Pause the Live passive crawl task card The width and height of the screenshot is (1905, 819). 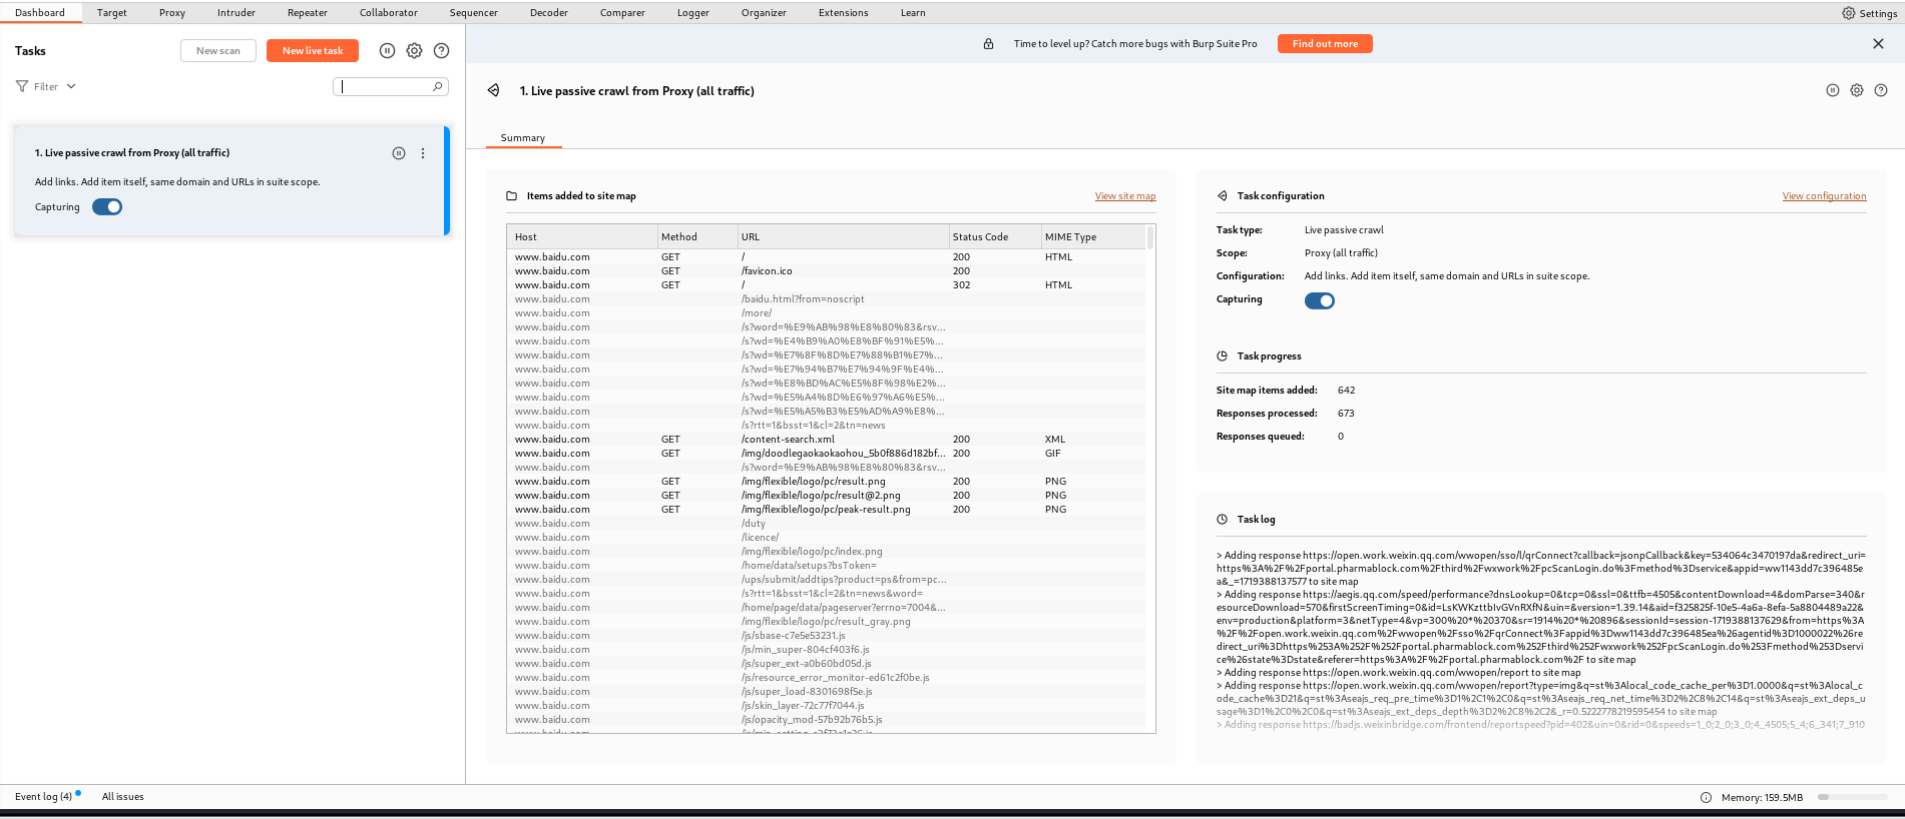click(398, 153)
